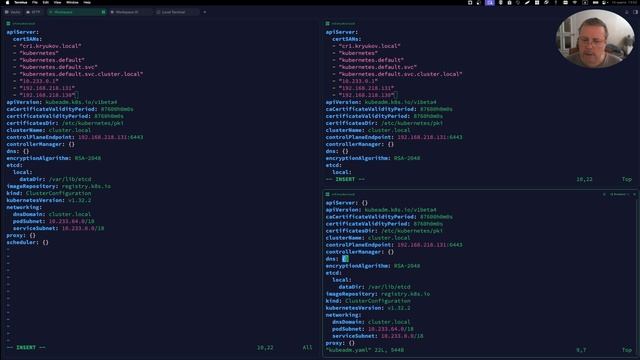Open the File menu
The width and height of the screenshot is (640, 360).
[x=35, y=2]
